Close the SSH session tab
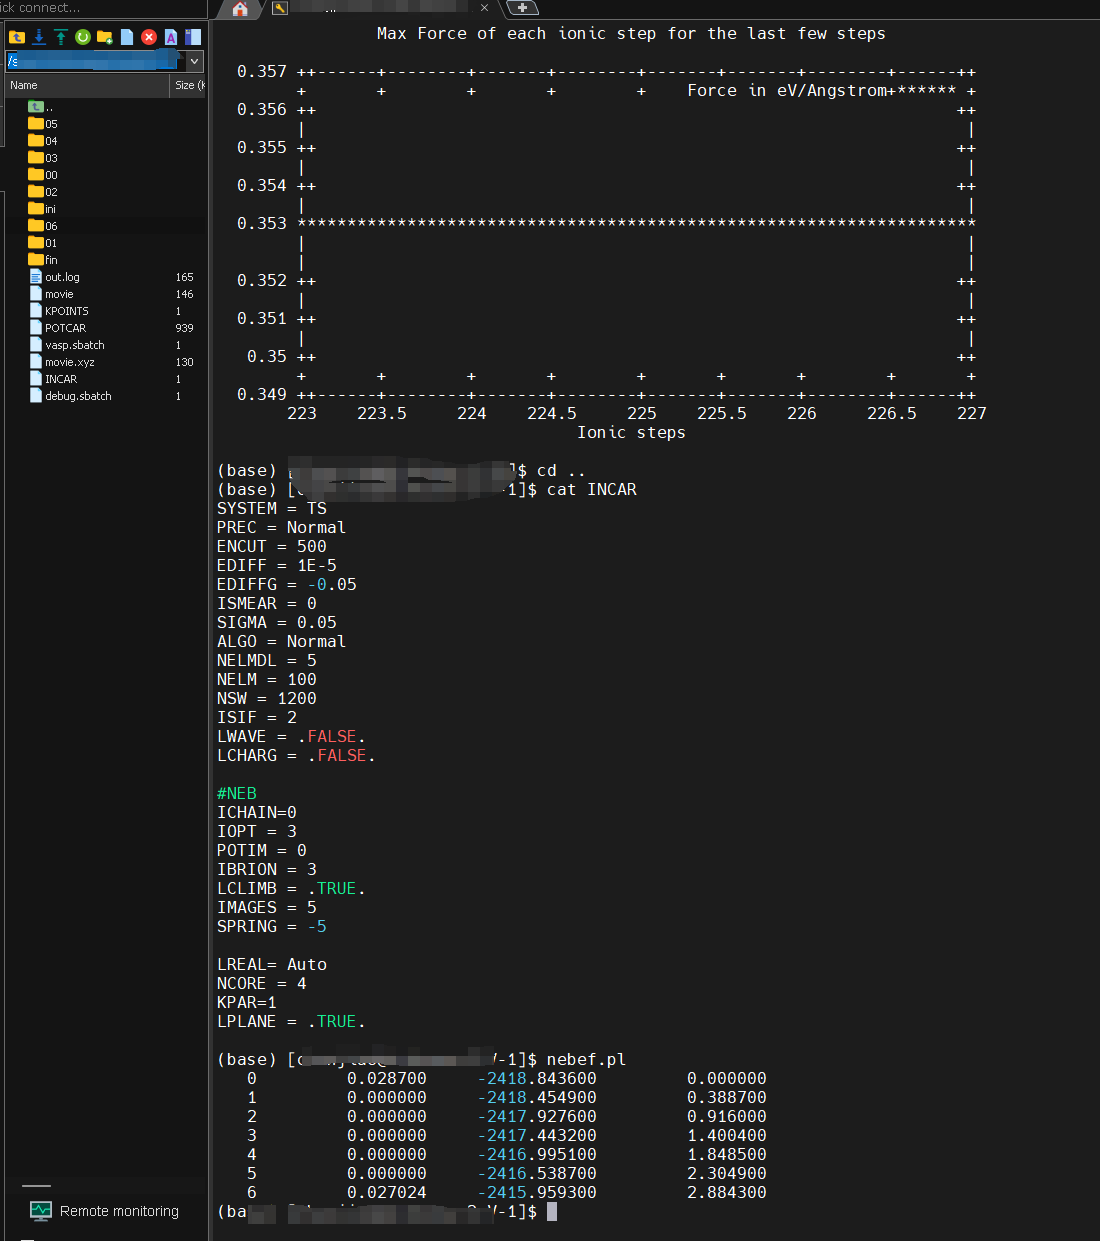The image size is (1100, 1241). (485, 8)
